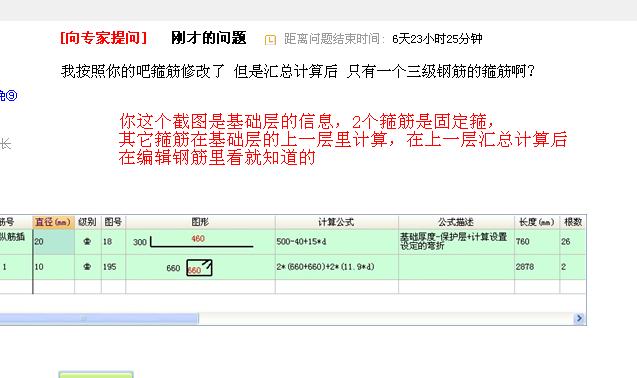Click the stirrup shape diagram with 660
This screenshot has height=378, width=637.
pyautogui.click(x=199, y=268)
